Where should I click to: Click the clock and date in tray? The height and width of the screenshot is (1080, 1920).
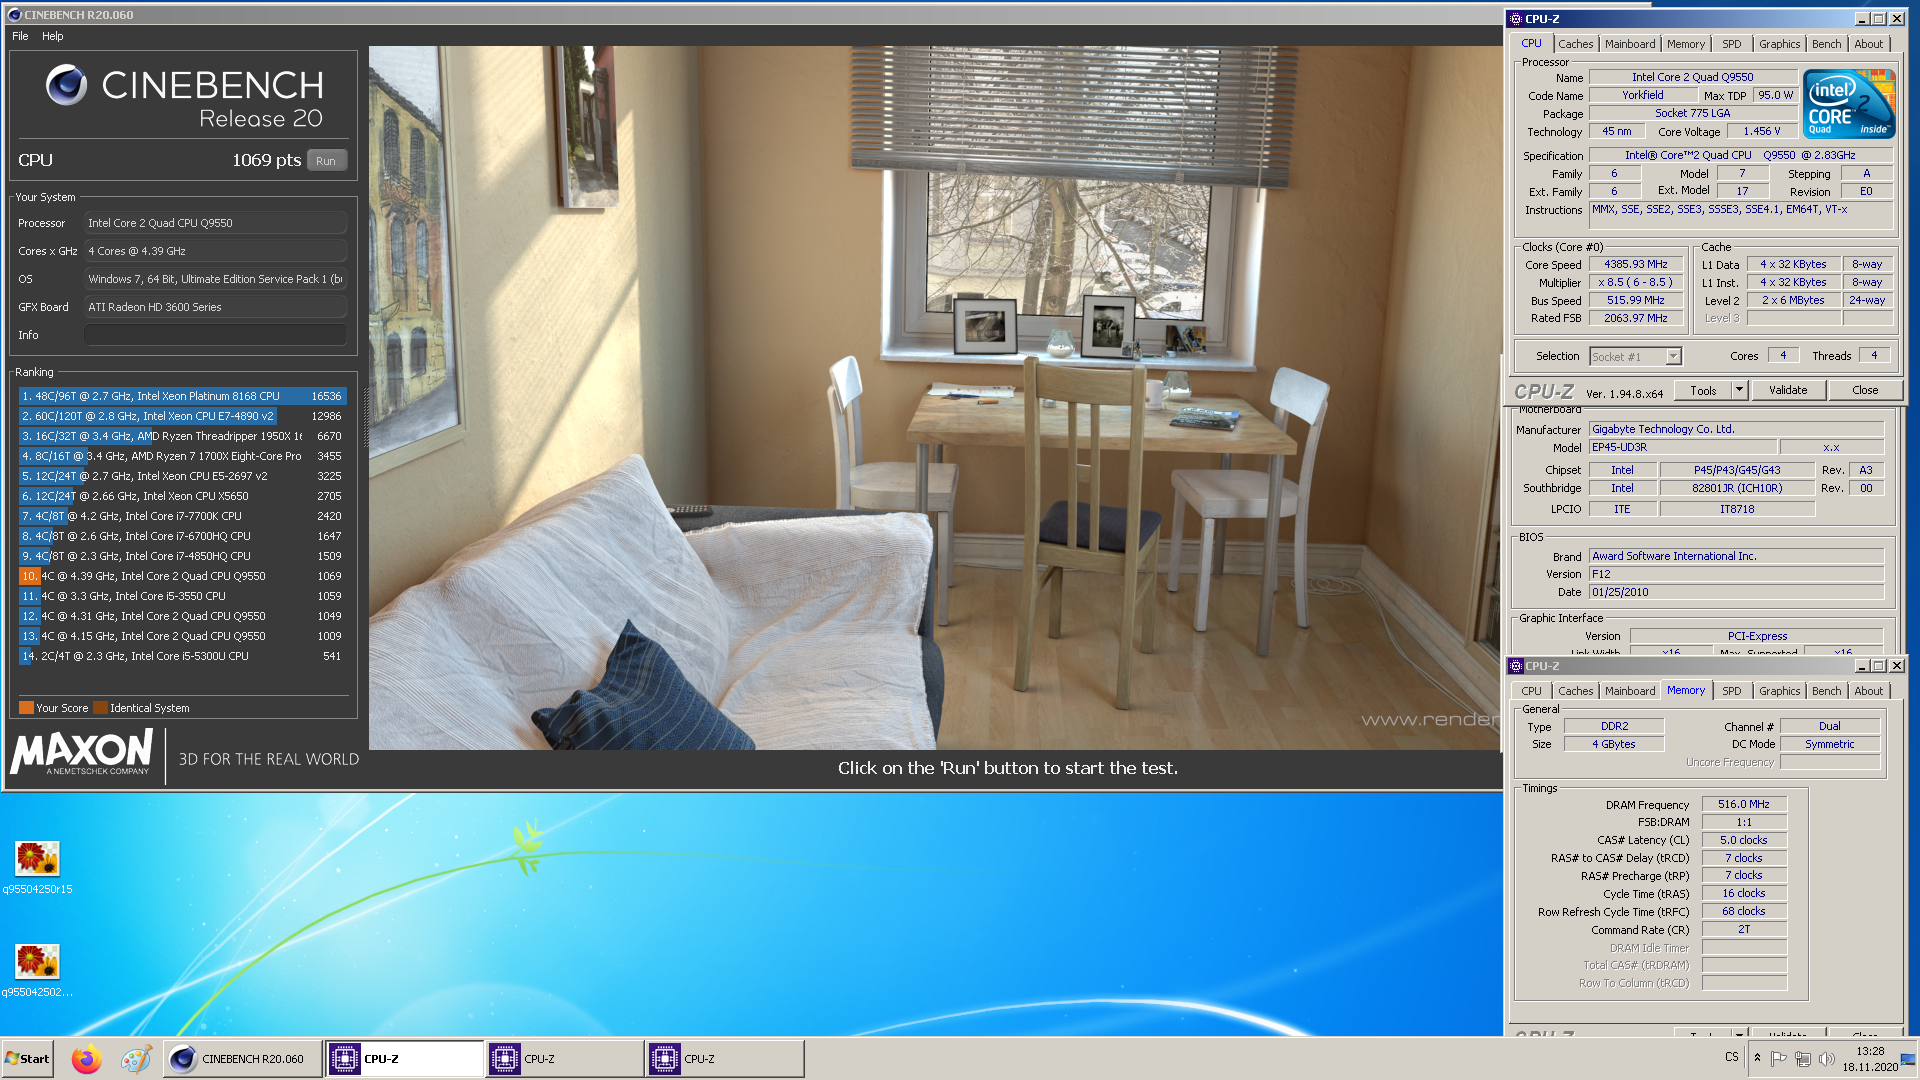click(x=1870, y=1059)
